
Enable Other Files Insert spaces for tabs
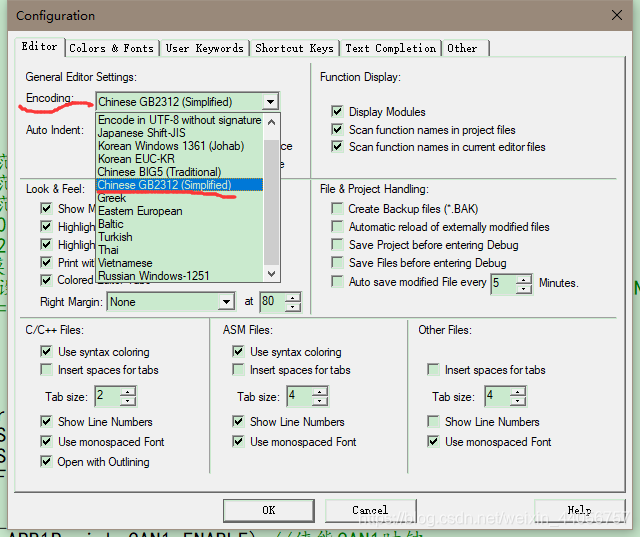point(433,370)
